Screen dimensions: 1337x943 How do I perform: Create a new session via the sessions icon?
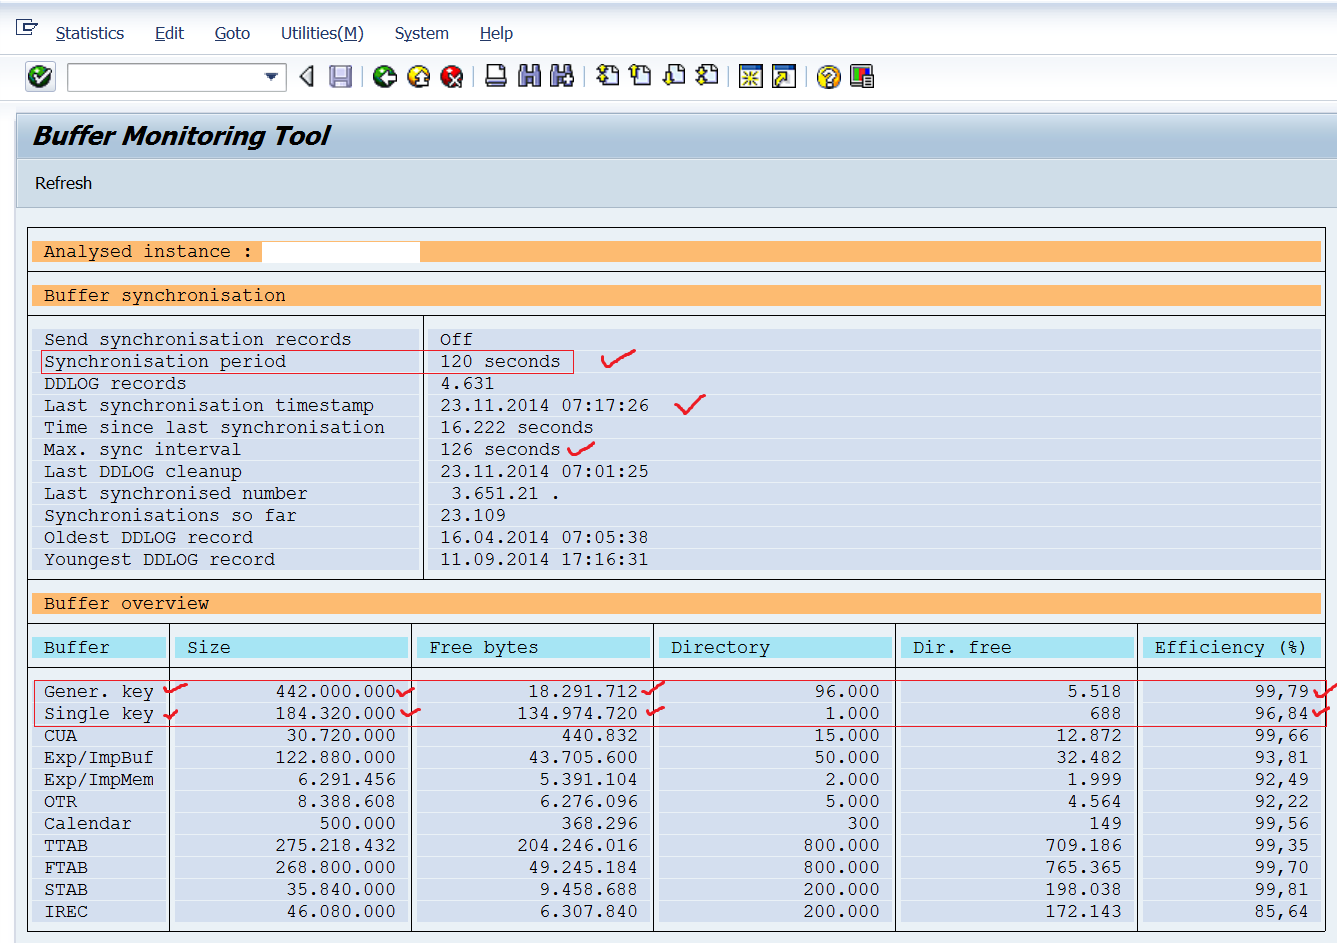pyautogui.click(x=750, y=76)
